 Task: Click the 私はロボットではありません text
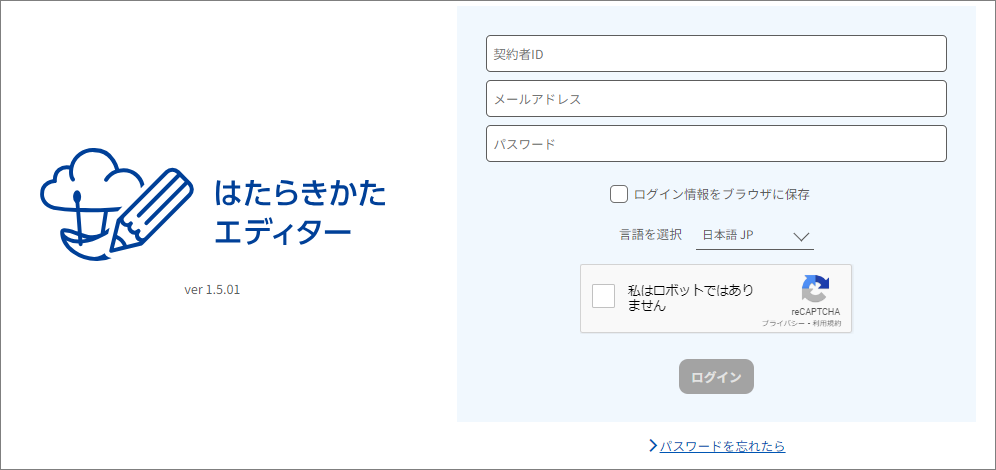click(x=690, y=297)
